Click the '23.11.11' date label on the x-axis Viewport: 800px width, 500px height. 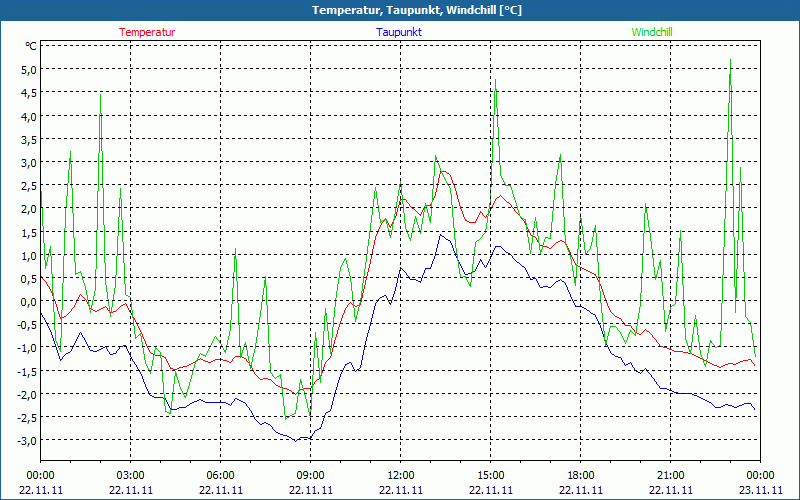point(761,490)
